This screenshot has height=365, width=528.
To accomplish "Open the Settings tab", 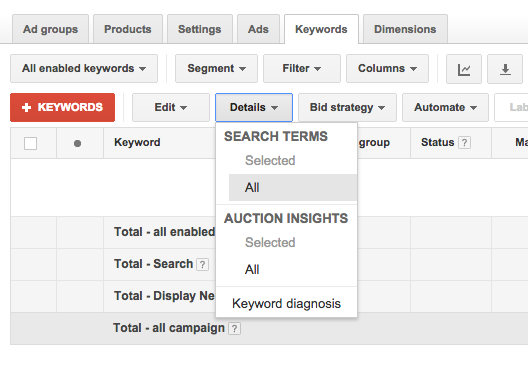I will [200, 29].
